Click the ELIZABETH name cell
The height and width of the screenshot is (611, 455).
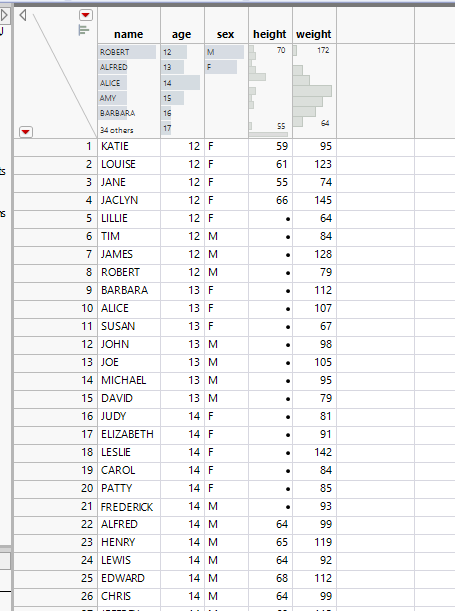tap(129, 434)
